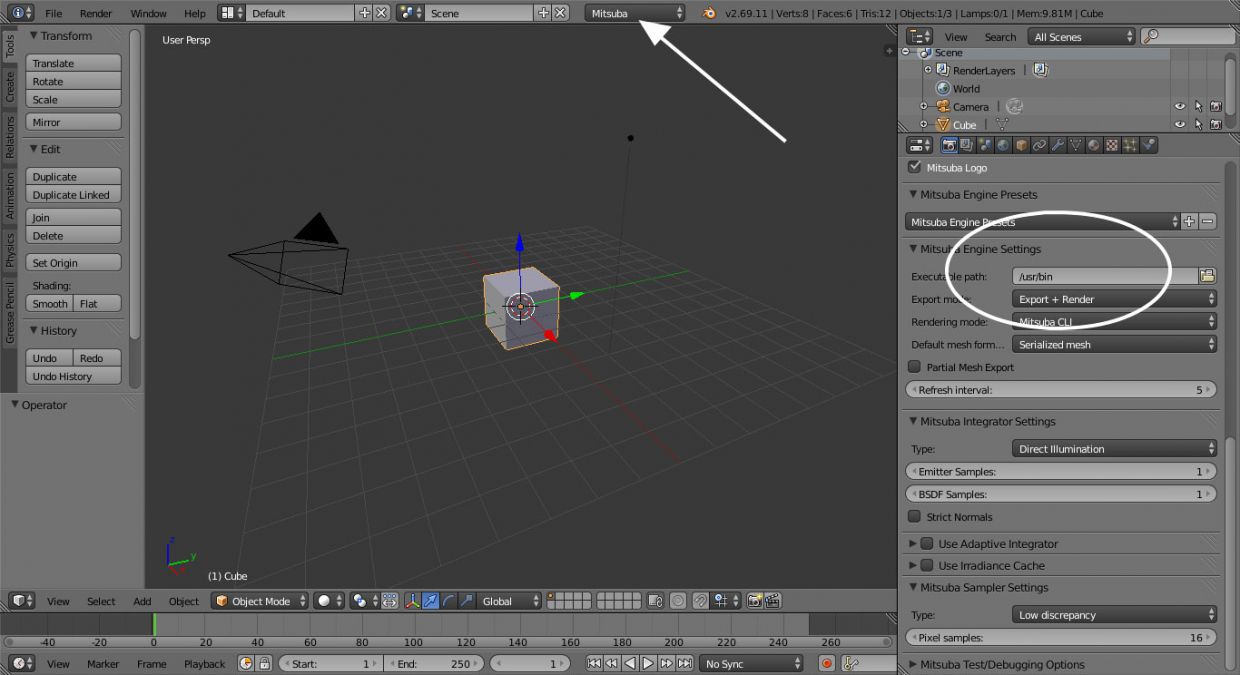Open the integrator Type dropdown showing Direct Illumination
Image resolution: width=1240 pixels, height=675 pixels.
(x=1114, y=449)
